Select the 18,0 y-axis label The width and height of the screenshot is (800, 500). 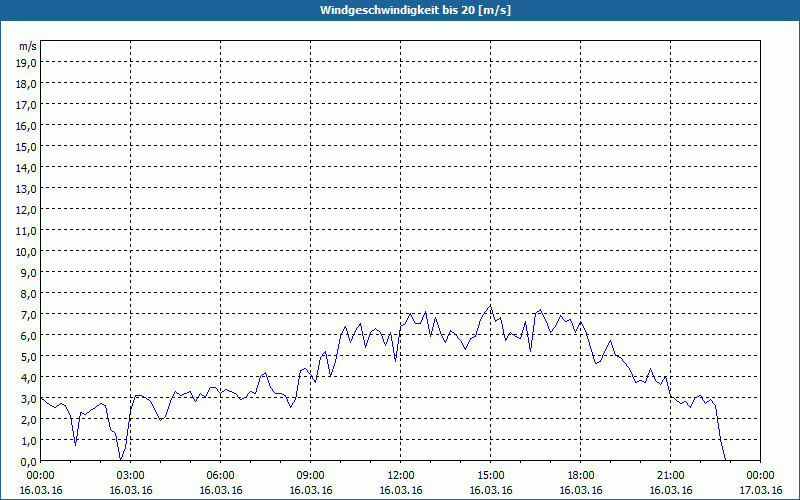coord(28,84)
